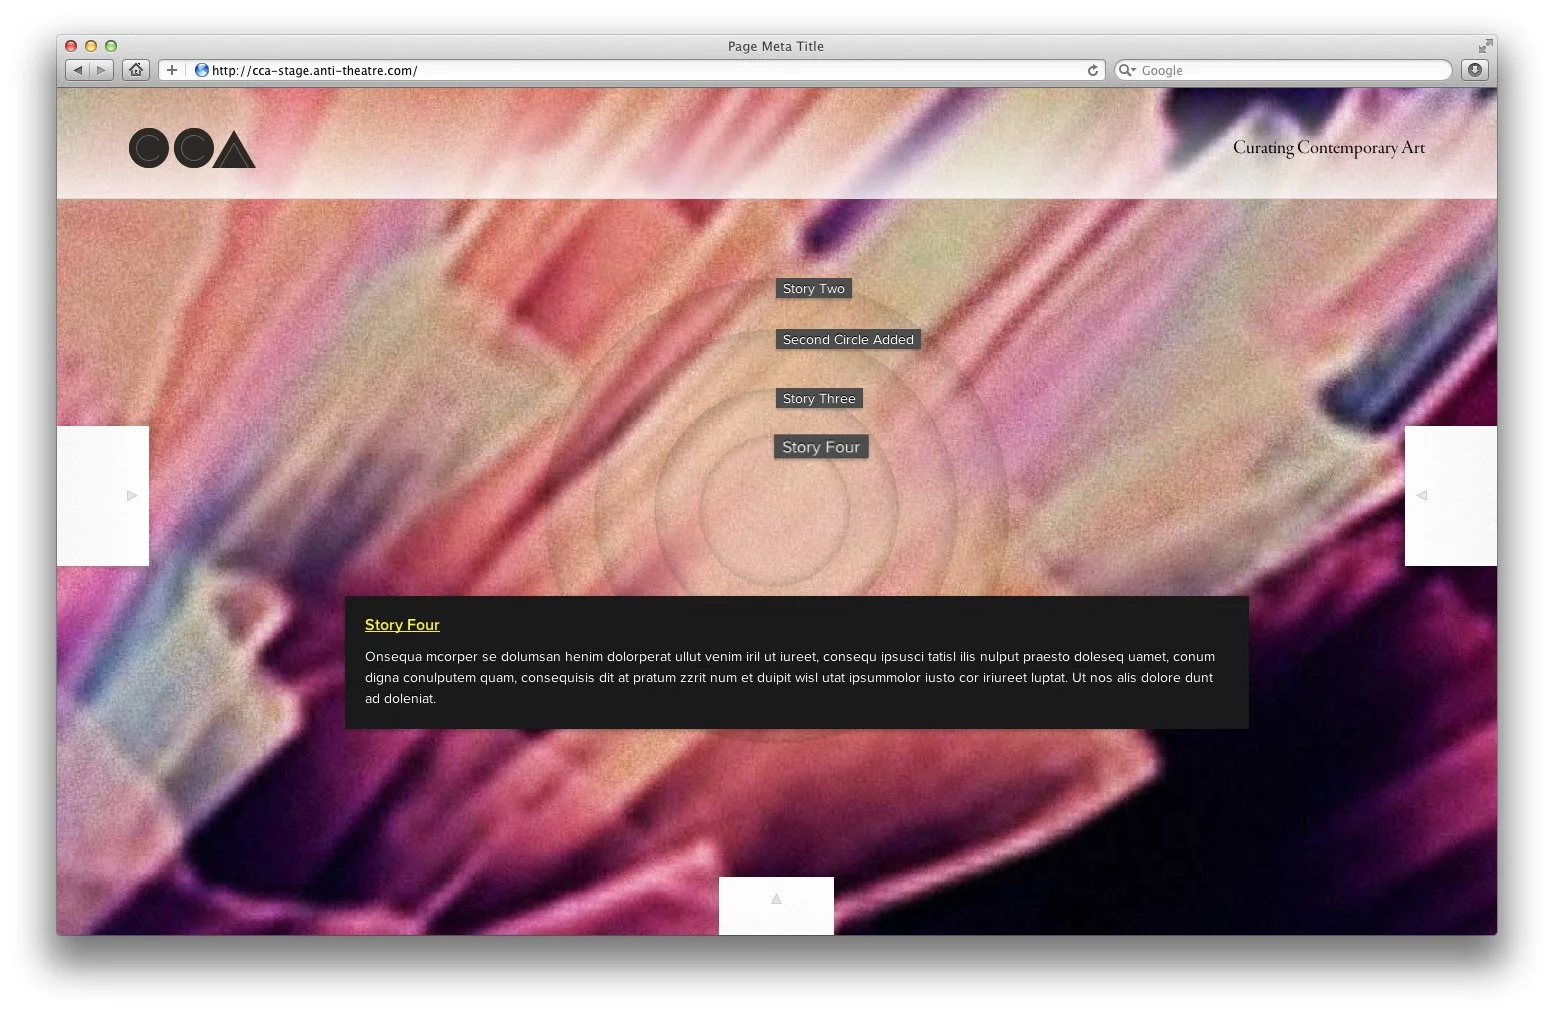Minimize the window with the yellow button
Screen dimensions: 1554x1014
click(91, 46)
